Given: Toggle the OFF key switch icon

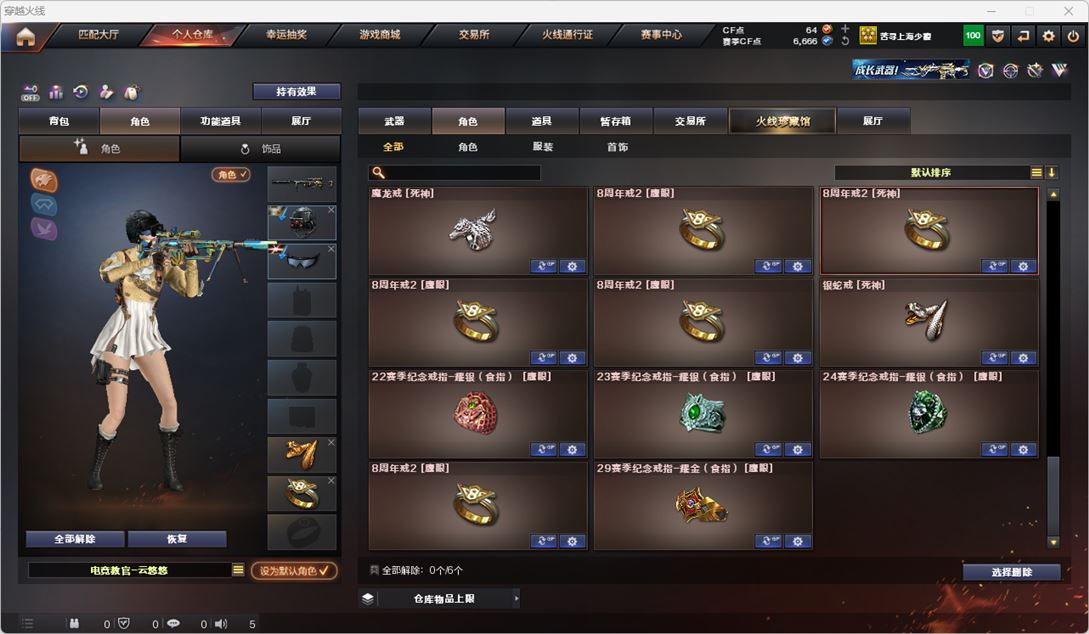Looking at the screenshot, I should (x=30, y=92).
